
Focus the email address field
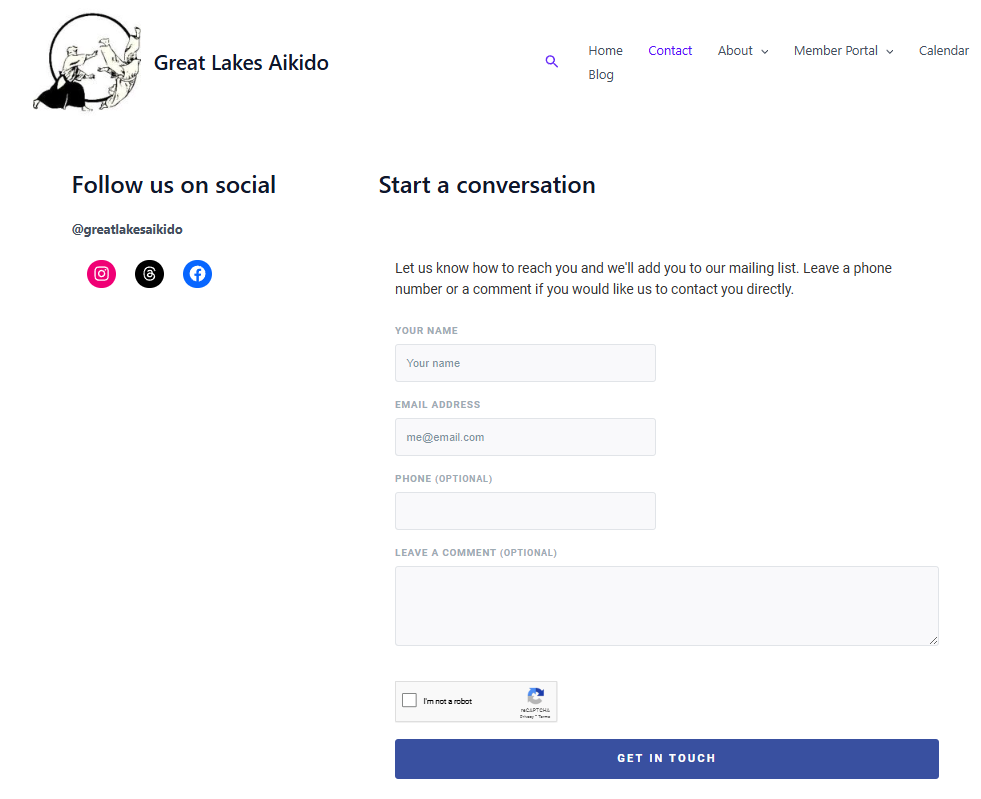coord(525,437)
